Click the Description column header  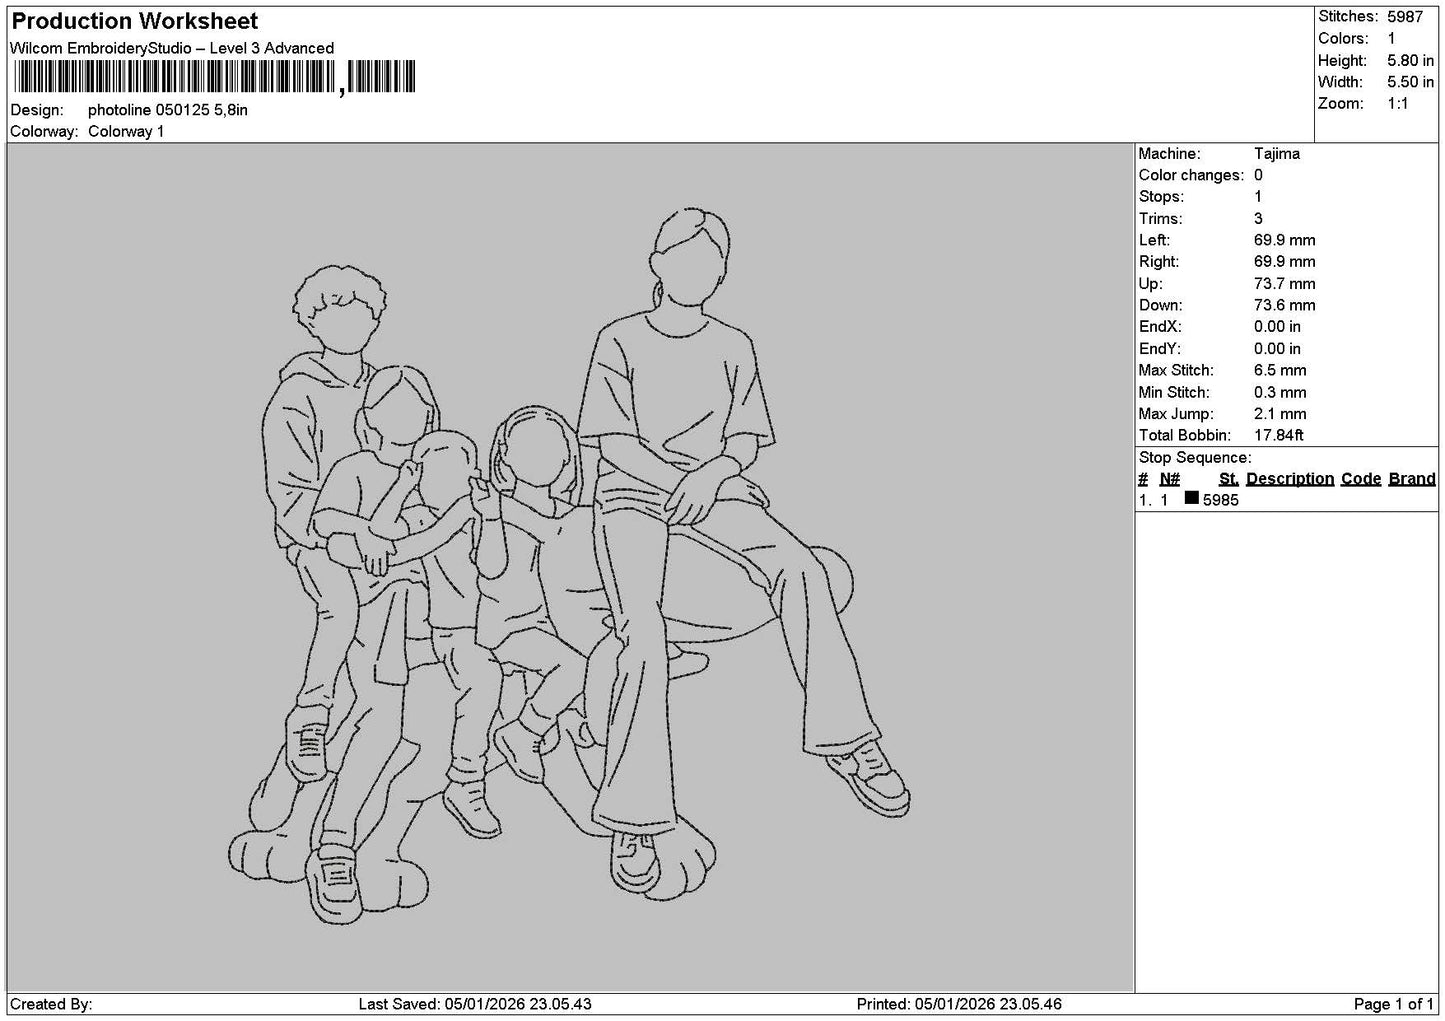(1290, 479)
